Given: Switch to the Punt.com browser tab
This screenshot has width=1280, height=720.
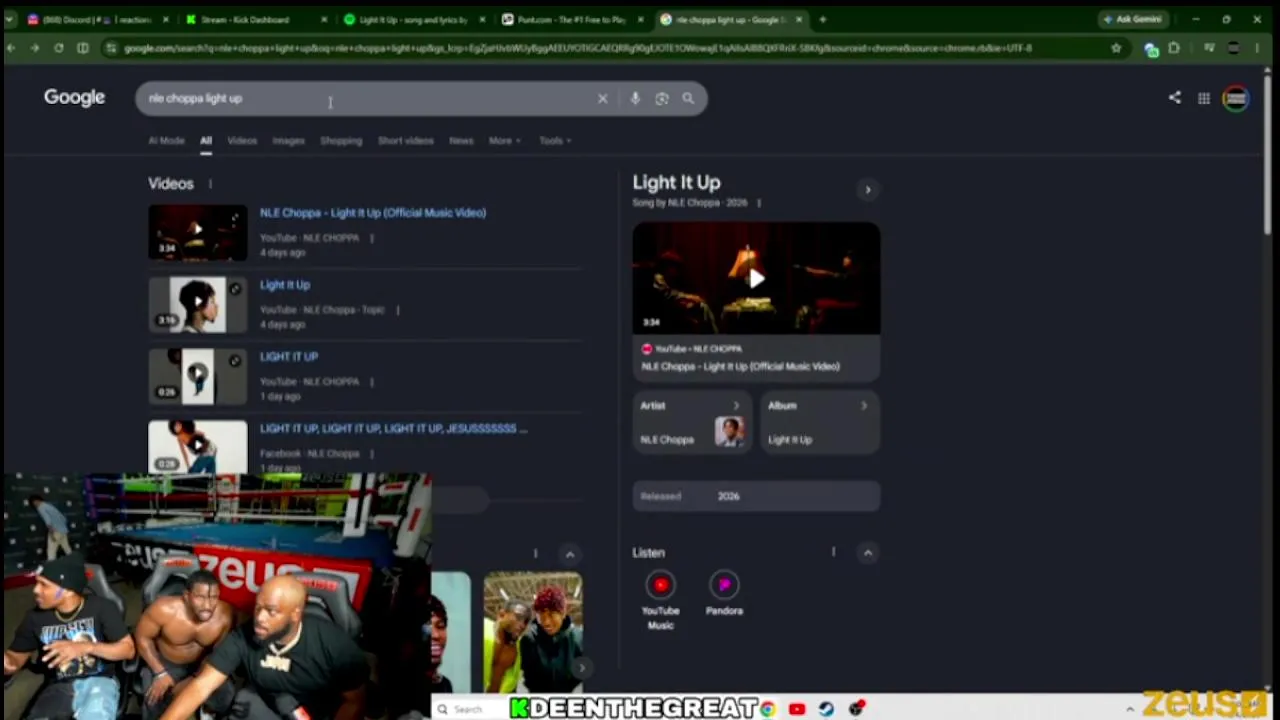Looking at the screenshot, I should point(575,19).
